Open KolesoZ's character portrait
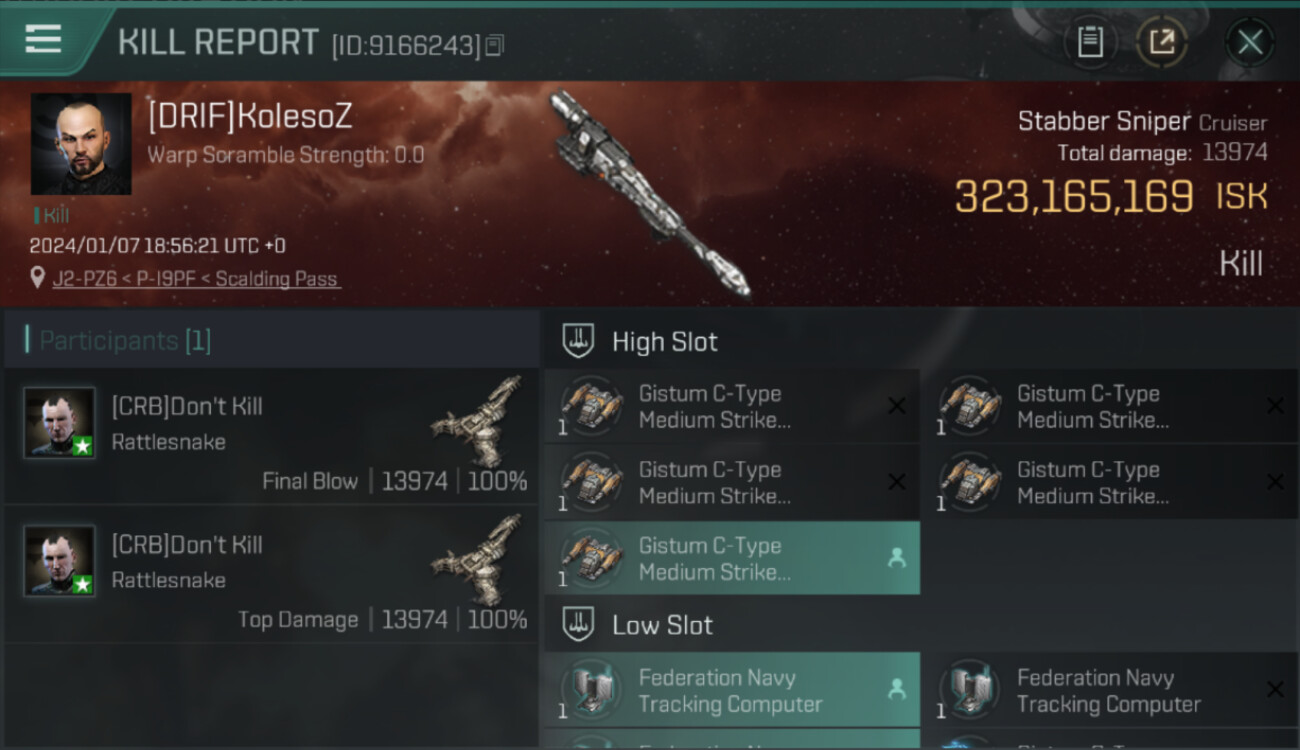Viewport: 1300px width, 750px height. coord(81,144)
